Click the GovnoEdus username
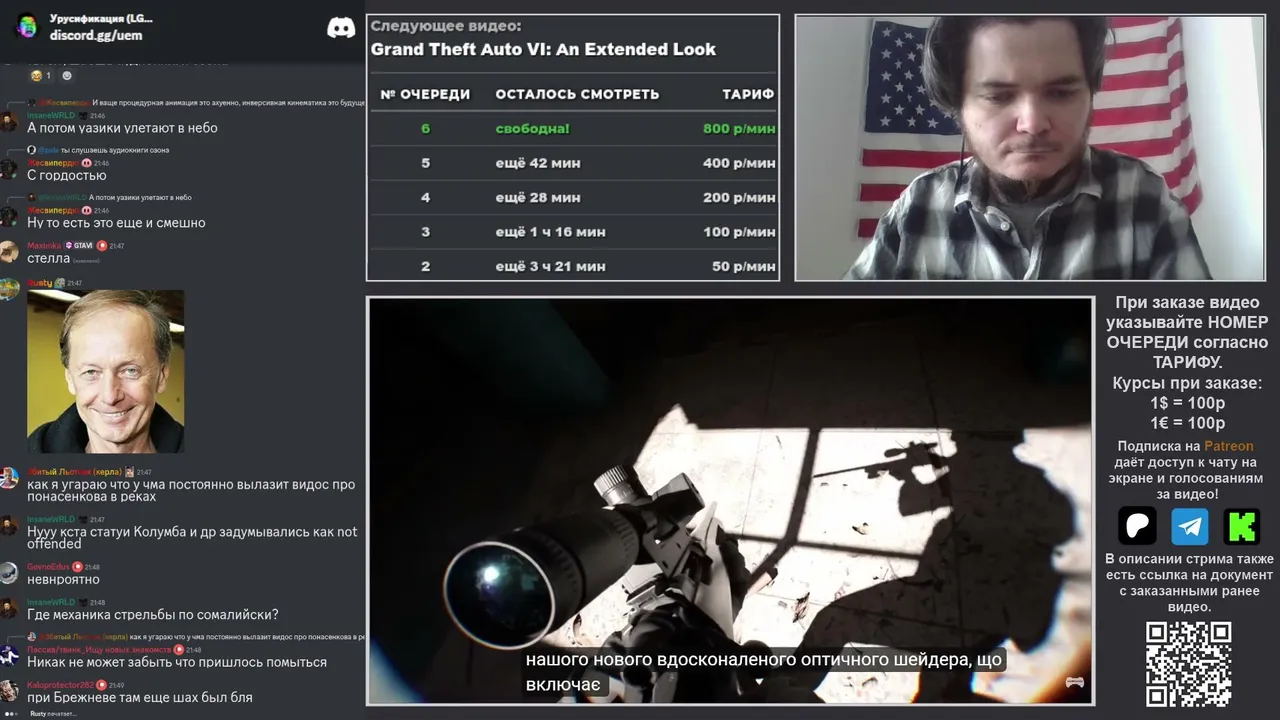 [48, 567]
